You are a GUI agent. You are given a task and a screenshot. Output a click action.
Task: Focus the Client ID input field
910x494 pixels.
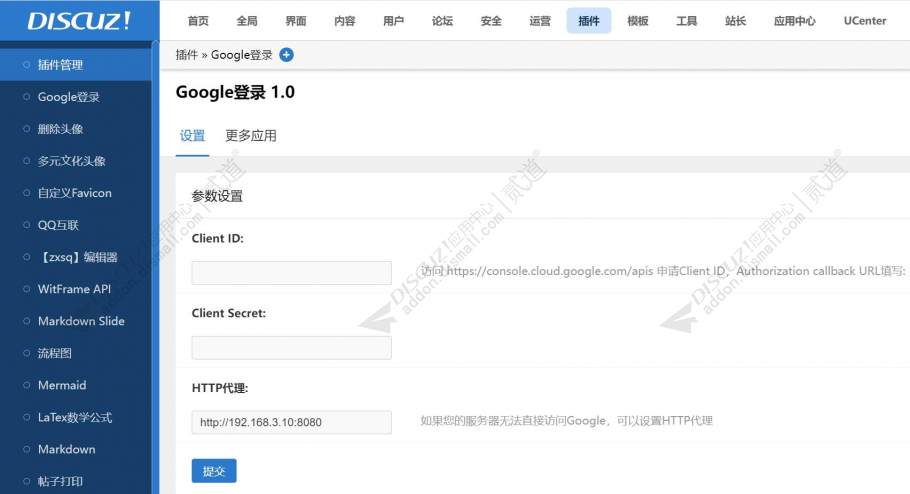[x=291, y=272]
